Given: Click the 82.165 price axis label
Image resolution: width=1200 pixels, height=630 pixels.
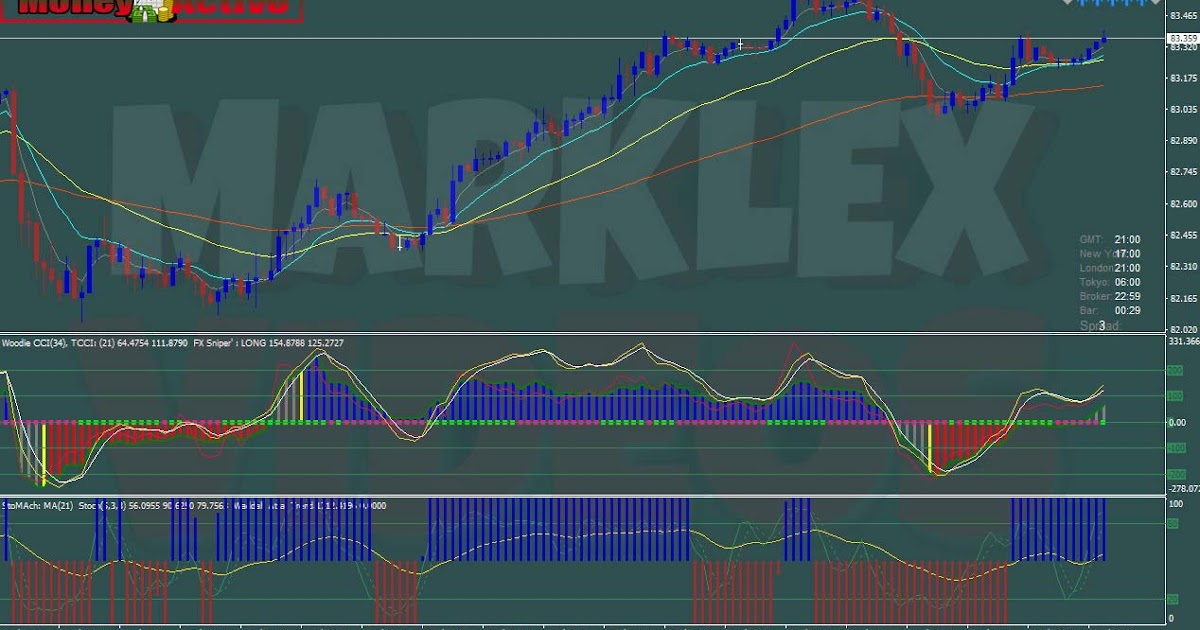Looking at the screenshot, I should click(x=1183, y=298).
